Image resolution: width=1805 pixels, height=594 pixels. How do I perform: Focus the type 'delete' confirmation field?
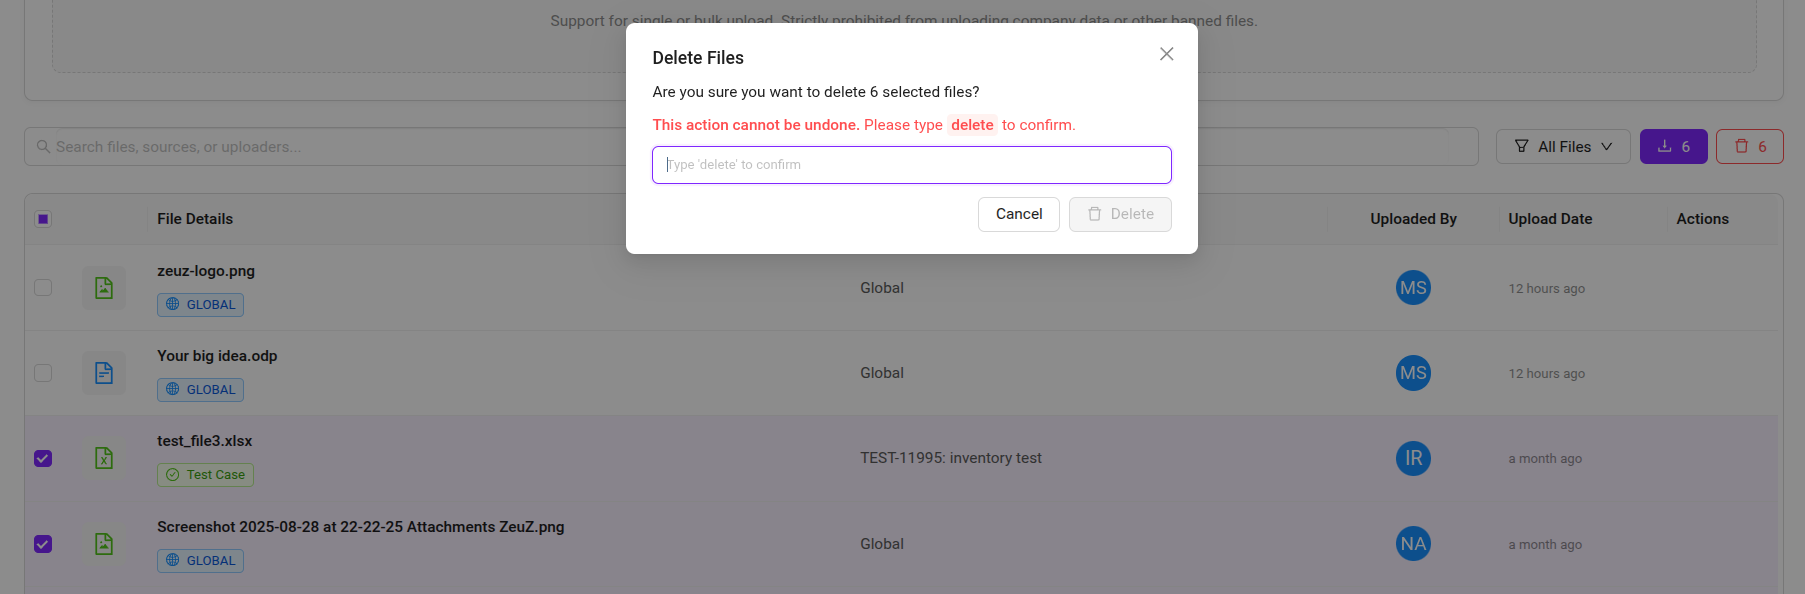pos(911,165)
